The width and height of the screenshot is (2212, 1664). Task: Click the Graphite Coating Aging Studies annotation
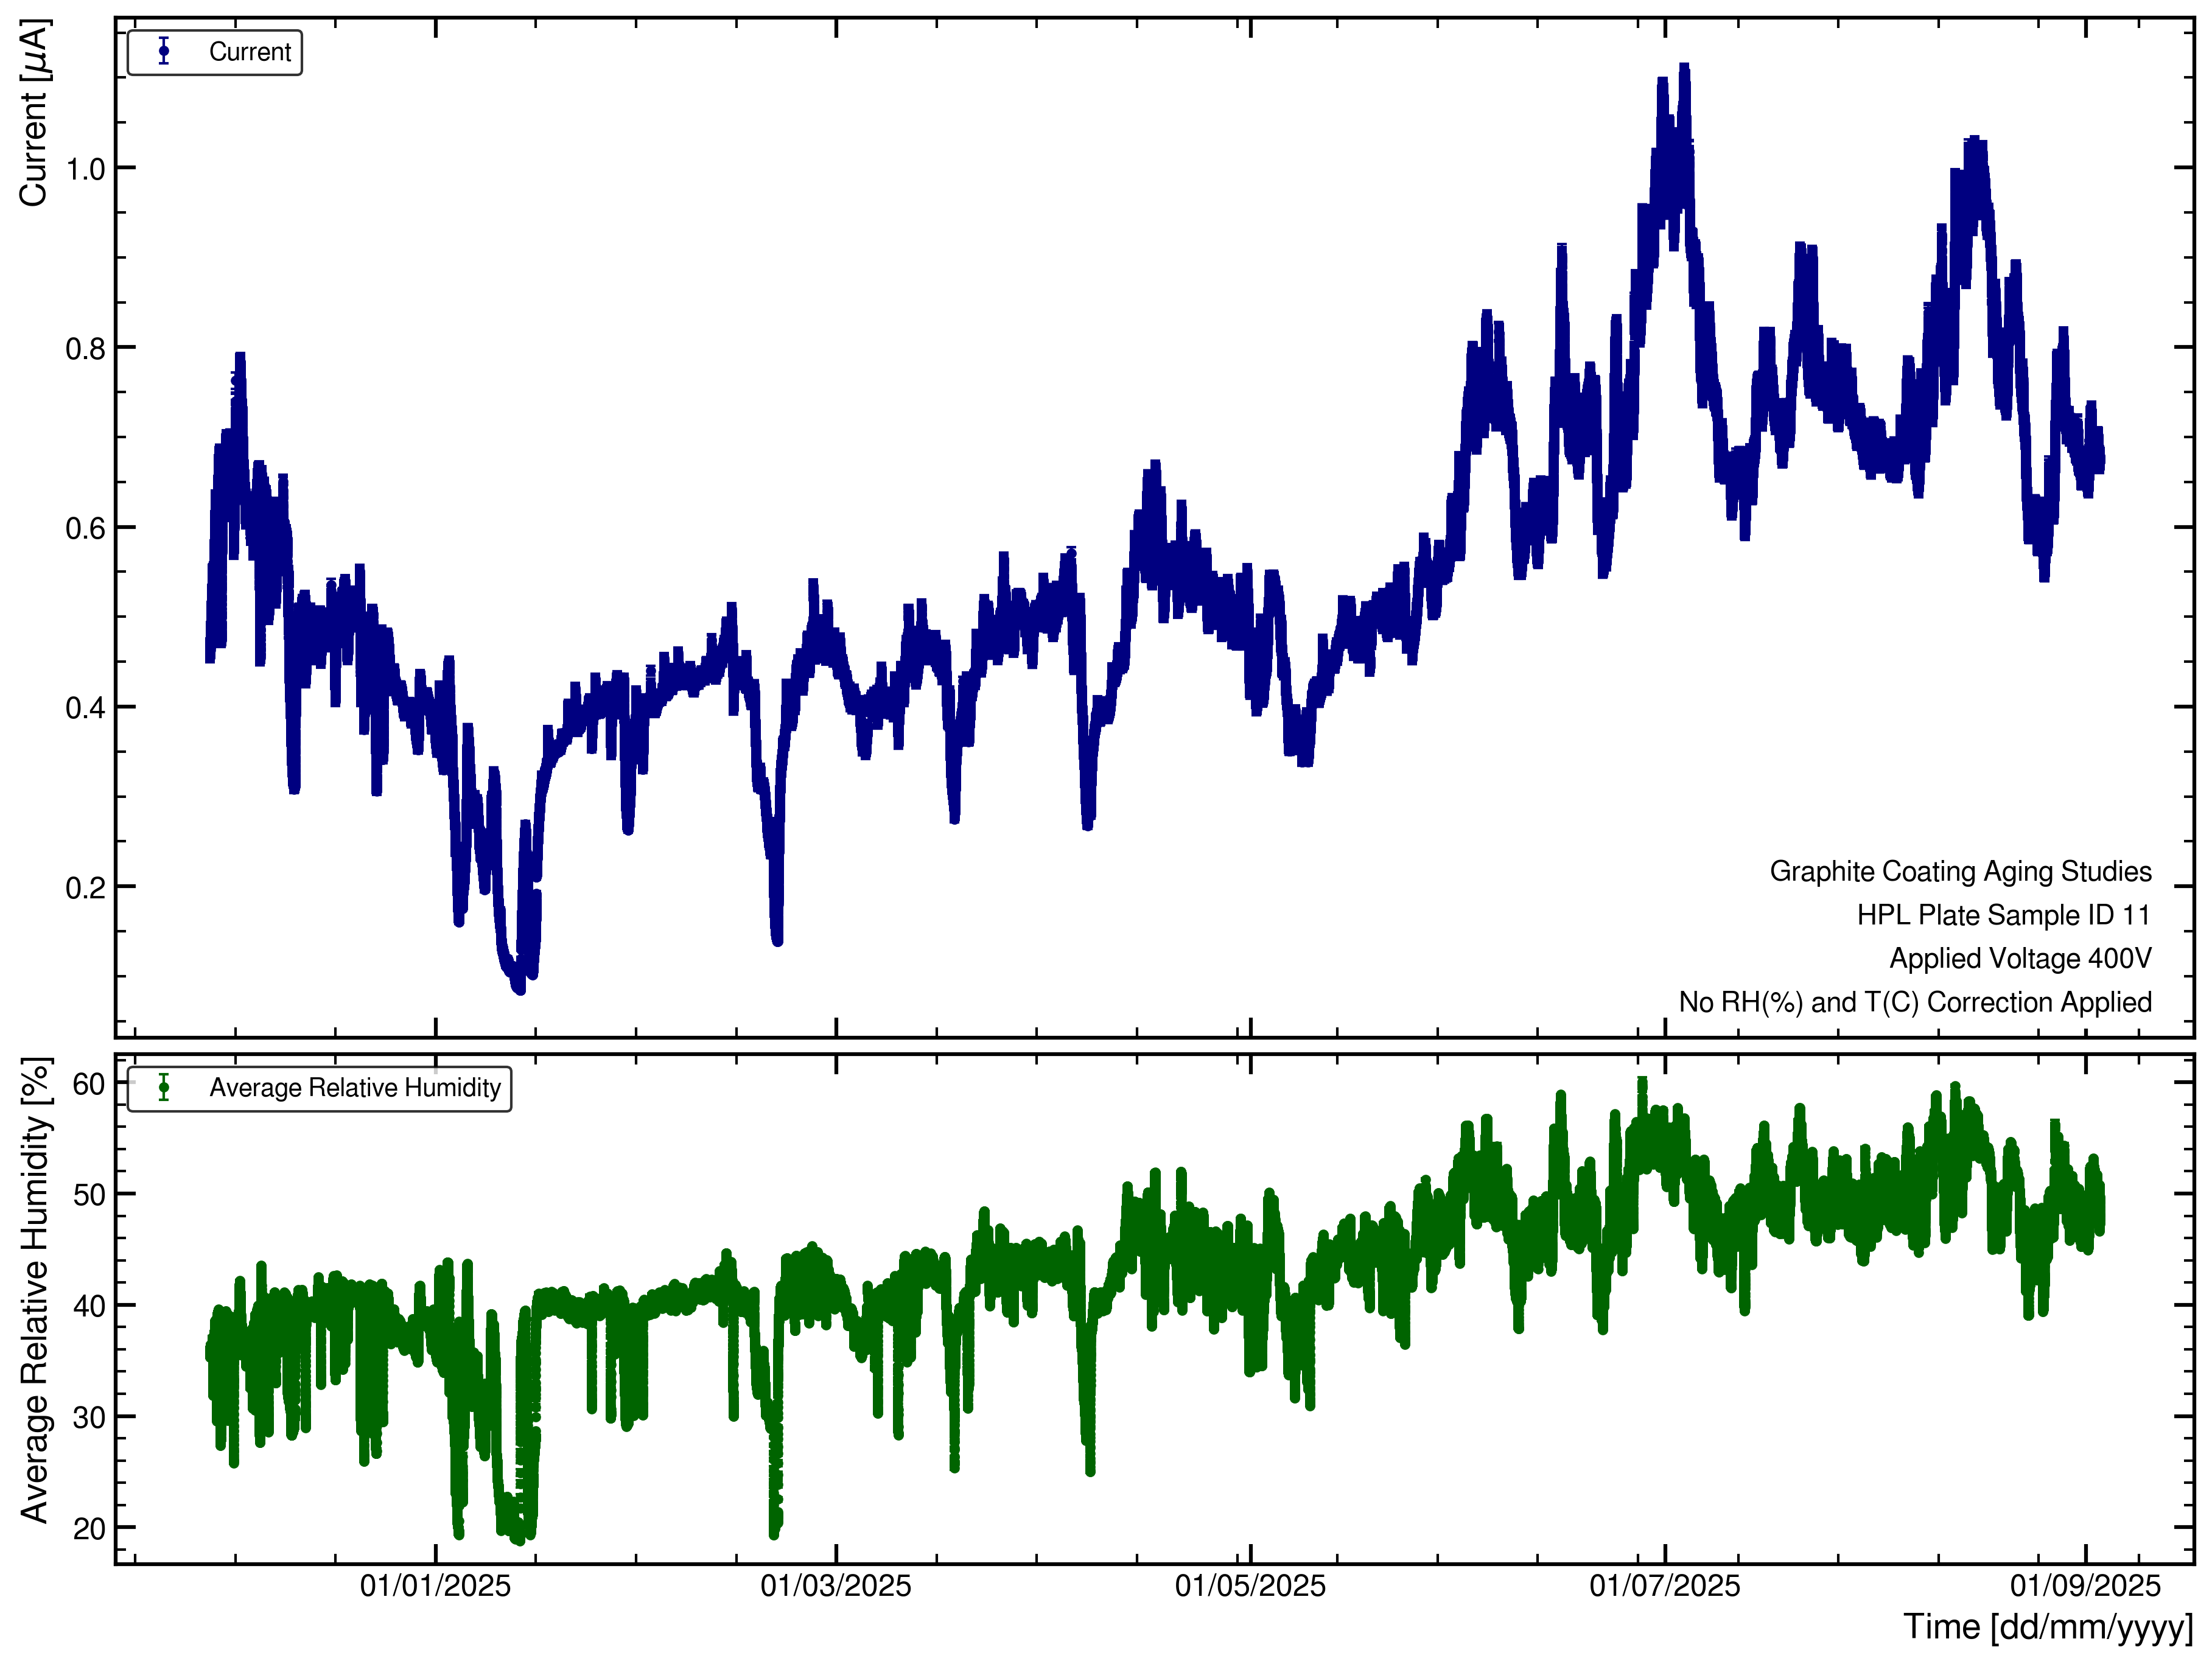pyautogui.click(x=1960, y=872)
